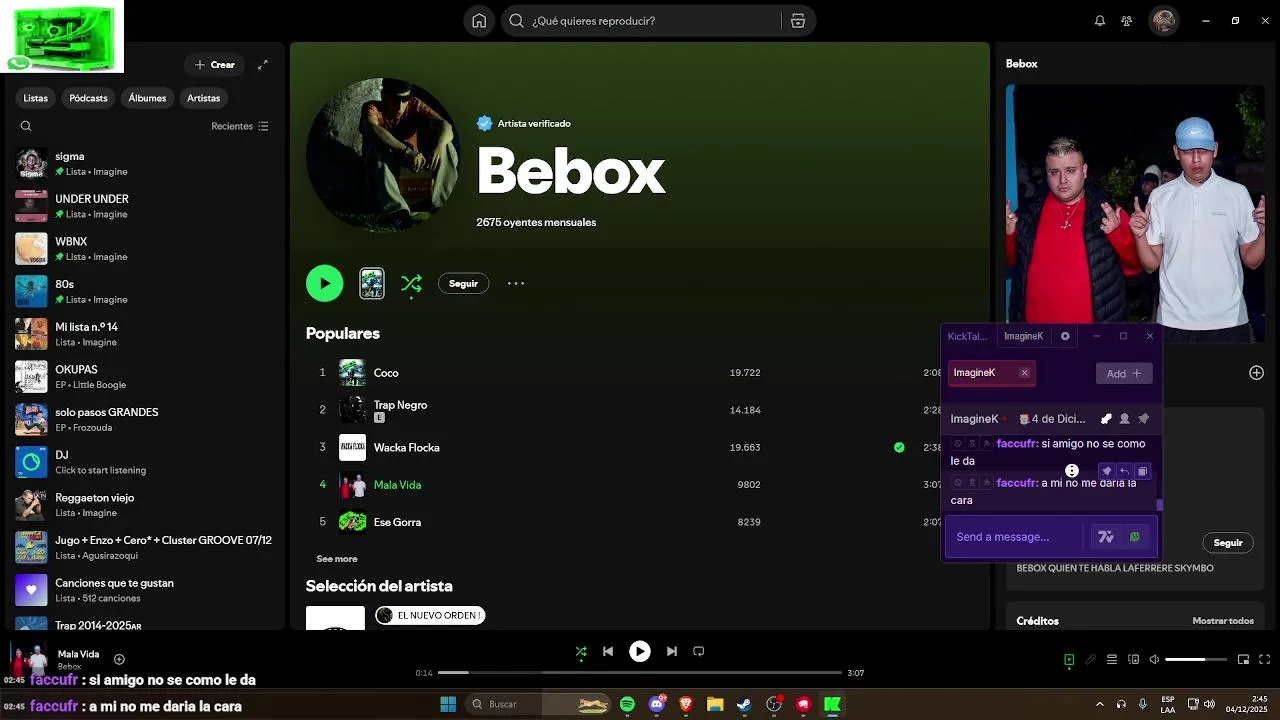Open the chatters user icon in KickTalk
This screenshot has width=1280, height=720.
coord(1124,419)
